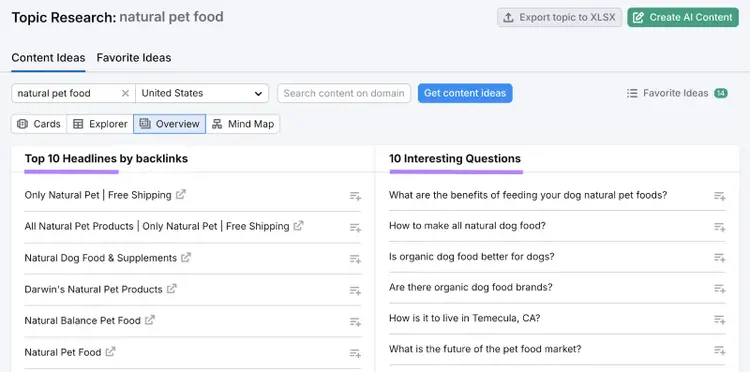Viewport: 750px width, 372px height.
Task: Clear the 'natural pet food' keyword with X icon
Action: (125, 93)
